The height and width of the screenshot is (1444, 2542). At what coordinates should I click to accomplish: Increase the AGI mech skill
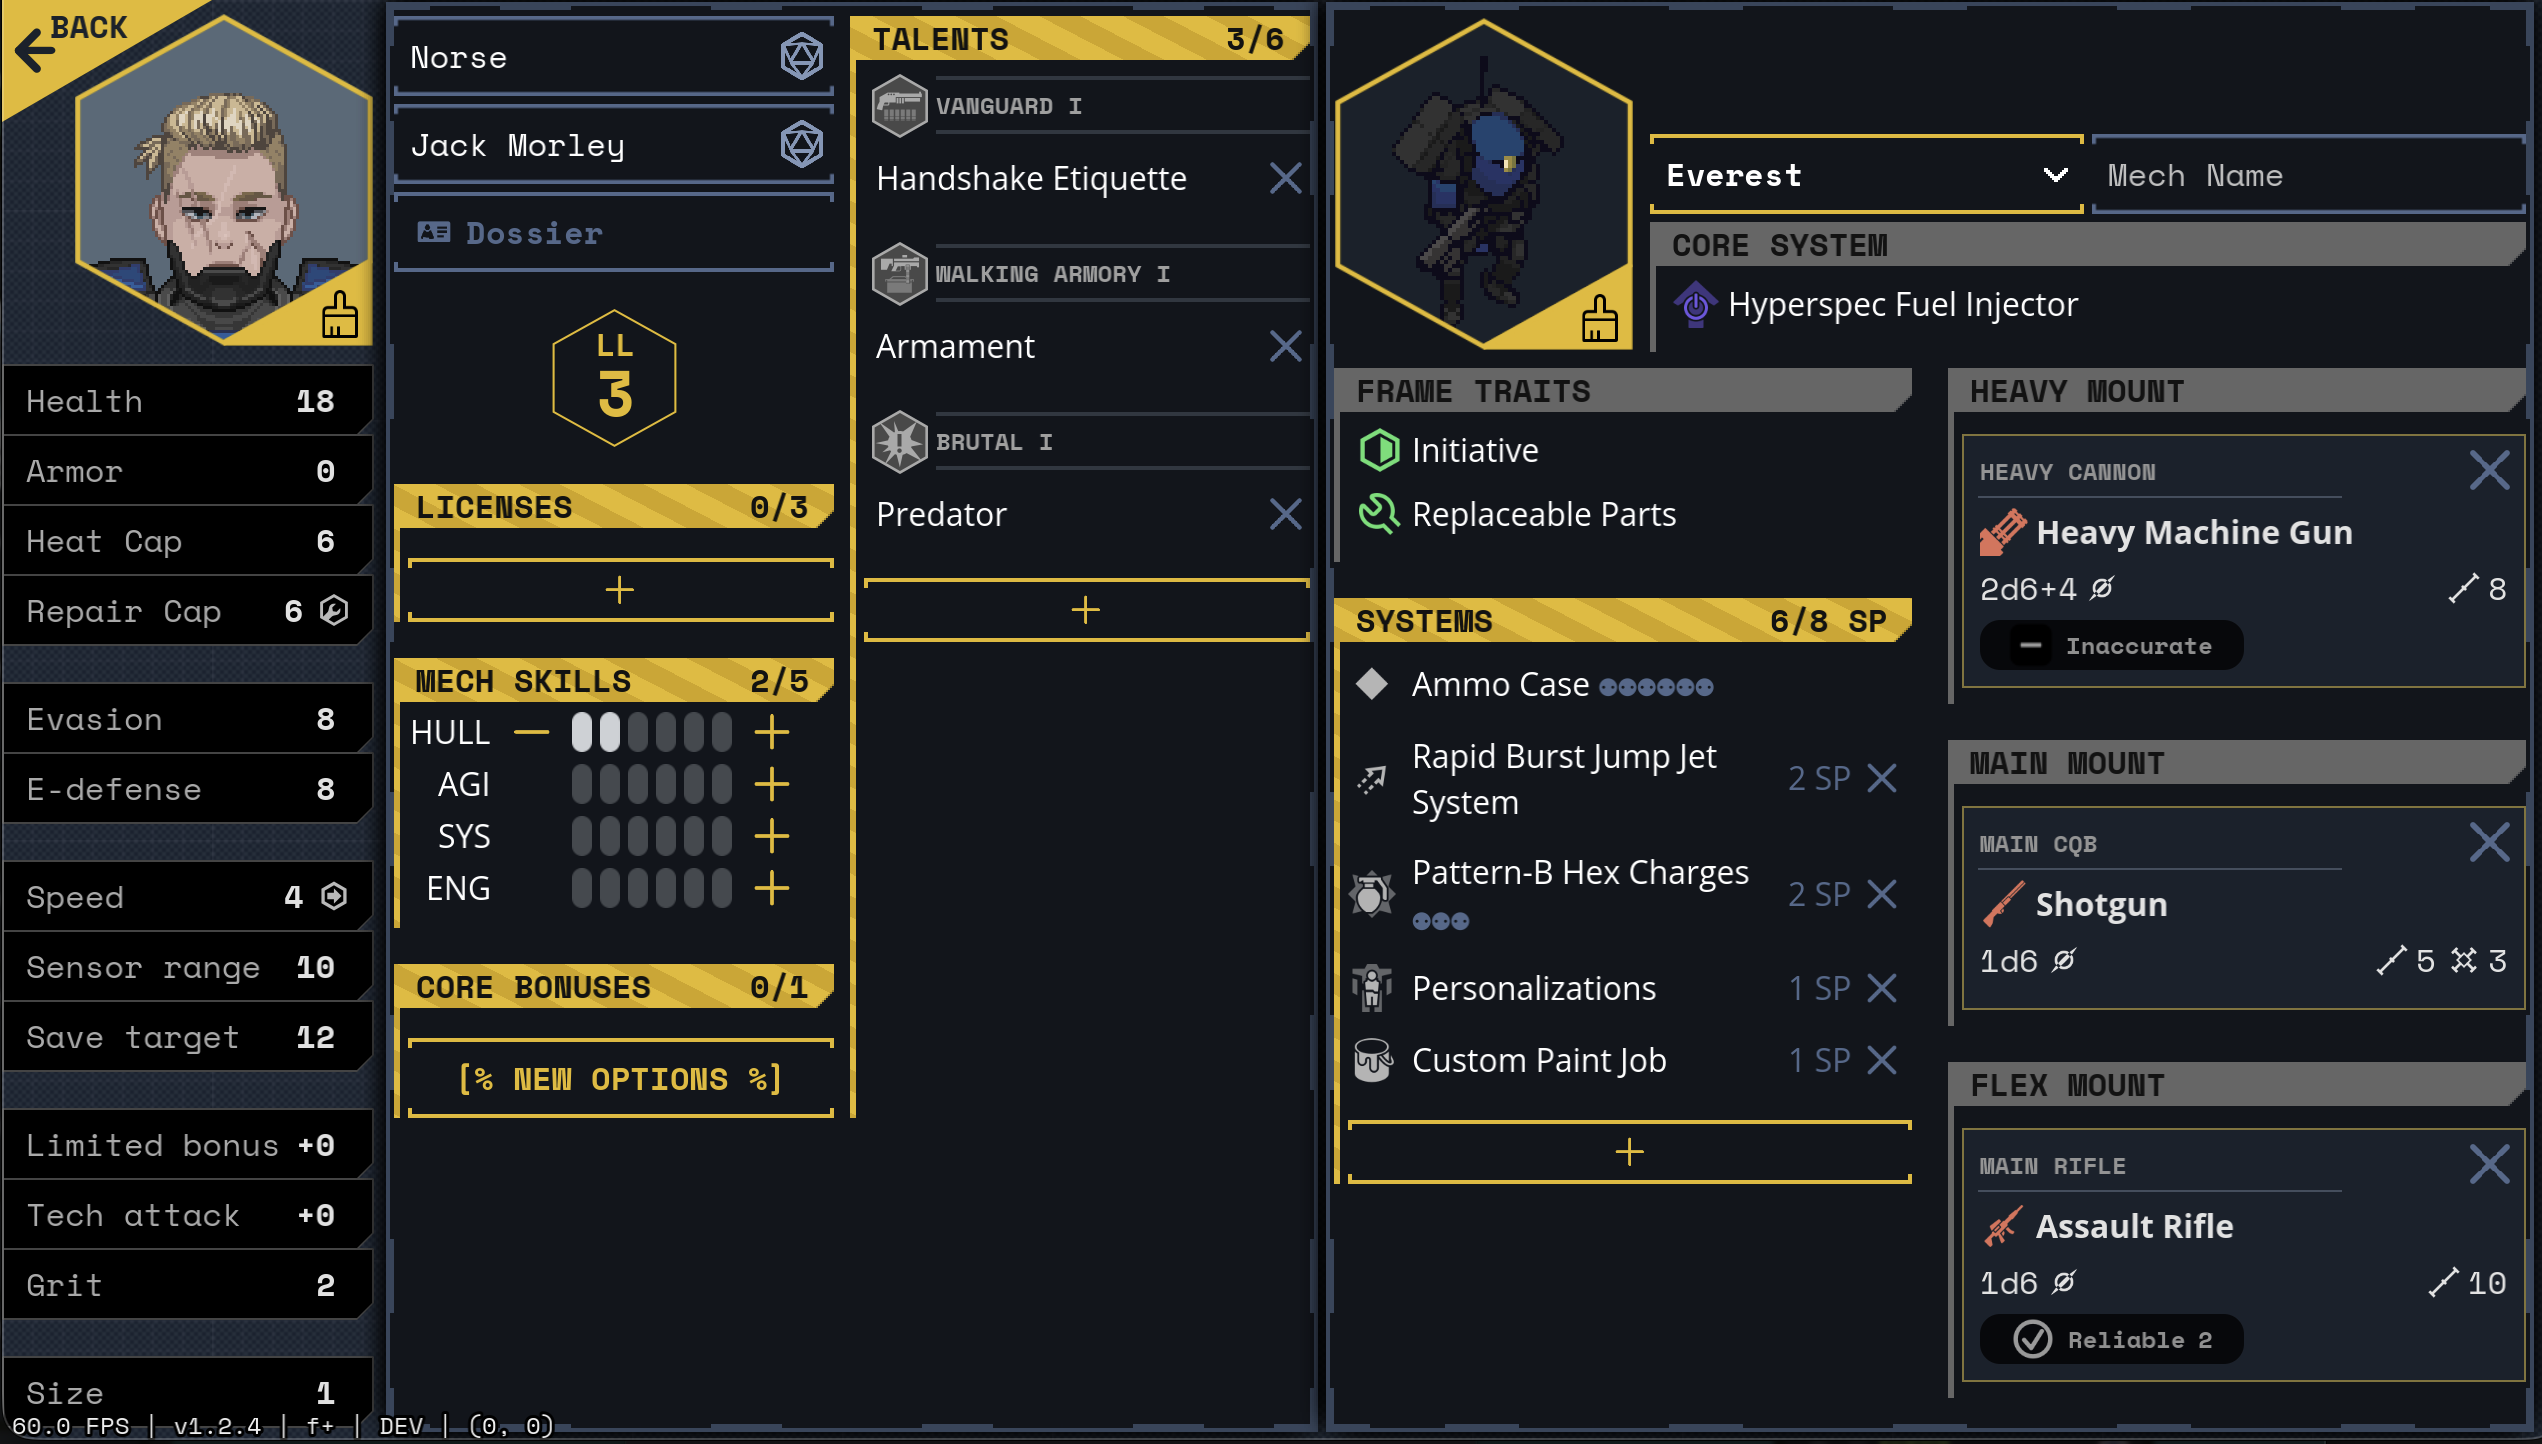[x=772, y=784]
